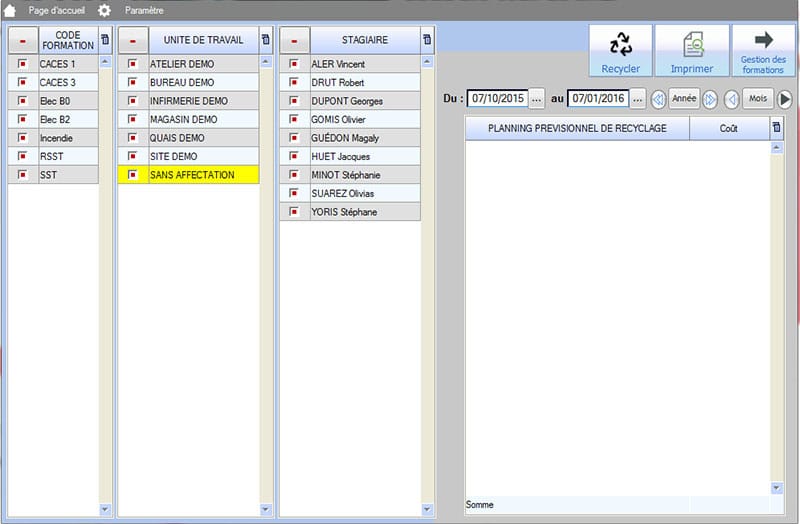Open date picker for Du start date
This screenshot has width=800, height=524.
coord(536,98)
